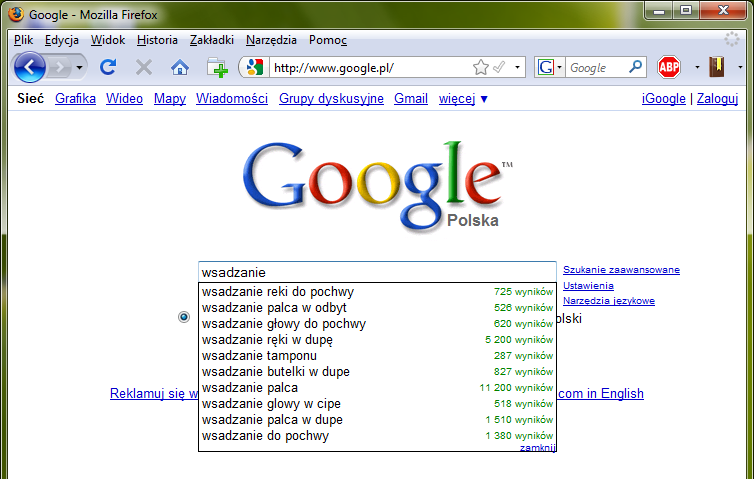Open the Grafika link
This screenshot has width=755, height=479.
pos(75,99)
